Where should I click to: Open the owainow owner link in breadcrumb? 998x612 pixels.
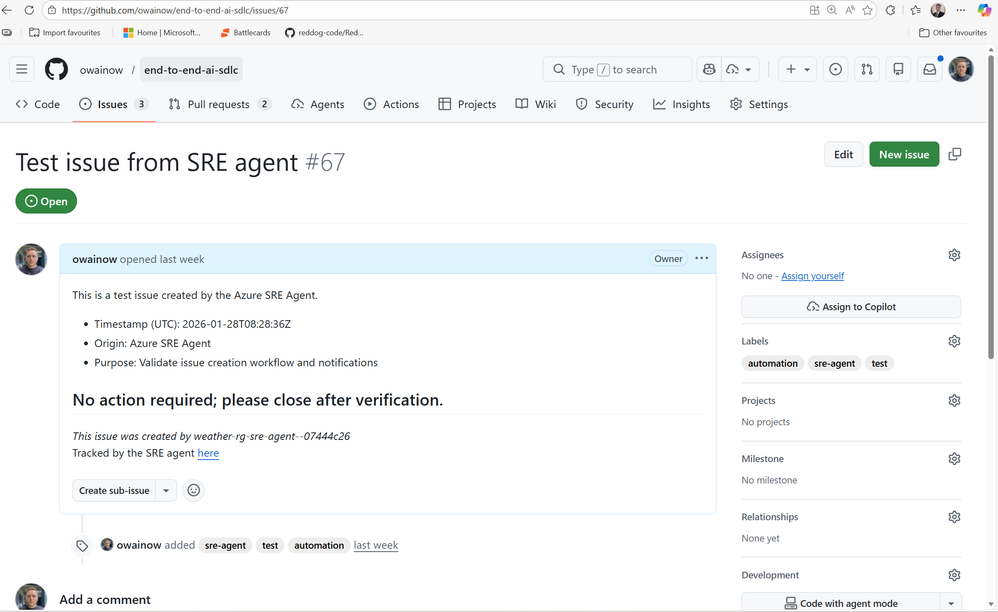(101, 70)
